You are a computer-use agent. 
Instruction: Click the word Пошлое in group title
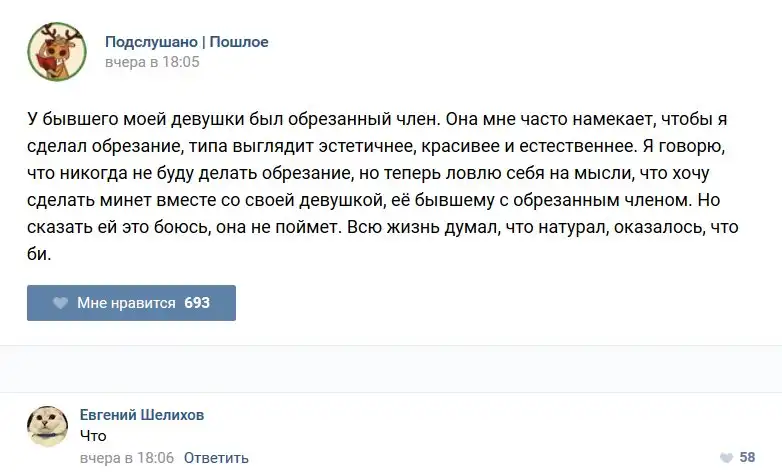[239, 42]
